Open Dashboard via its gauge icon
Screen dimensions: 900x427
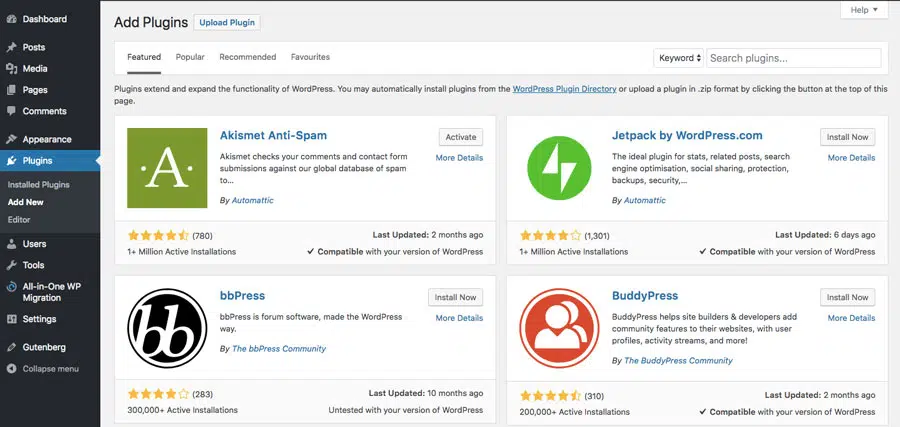click(x=11, y=19)
